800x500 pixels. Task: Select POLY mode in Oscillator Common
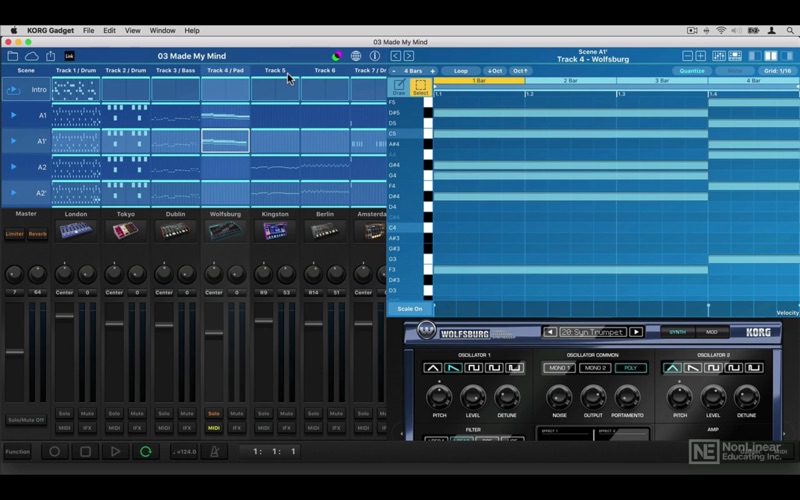[x=631, y=368]
